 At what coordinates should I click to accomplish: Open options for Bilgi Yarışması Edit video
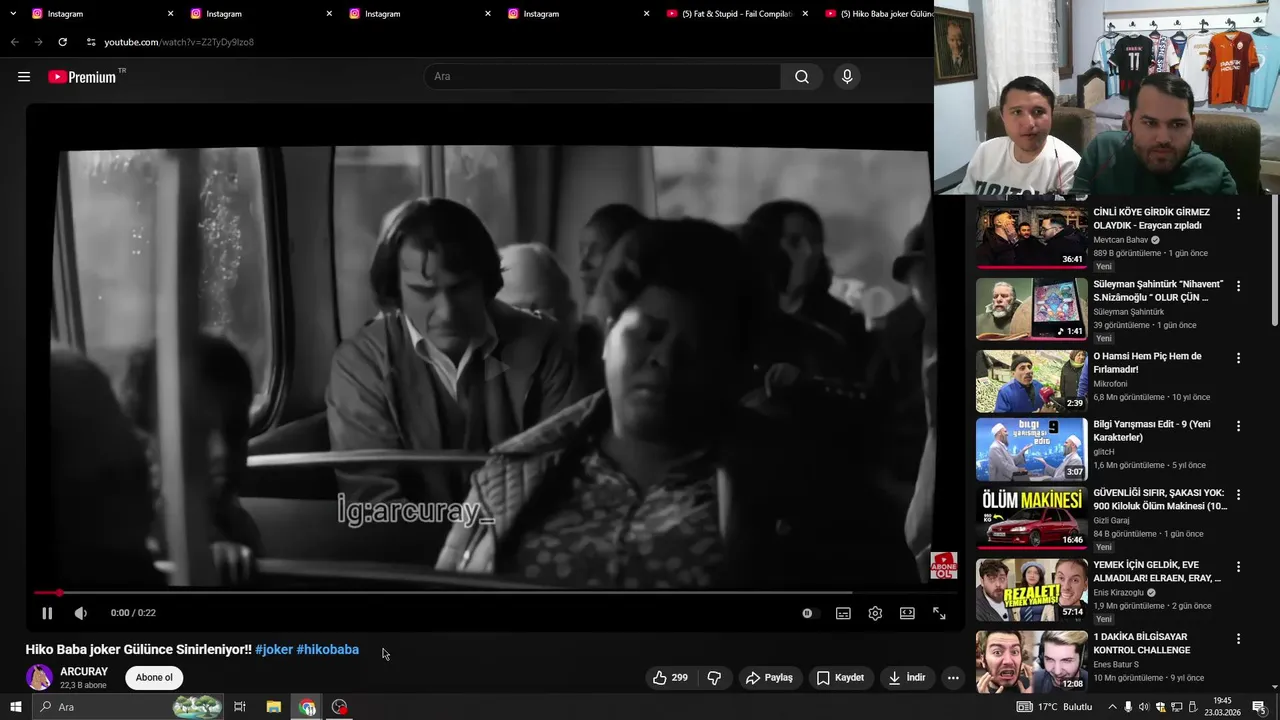coord(1238,426)
